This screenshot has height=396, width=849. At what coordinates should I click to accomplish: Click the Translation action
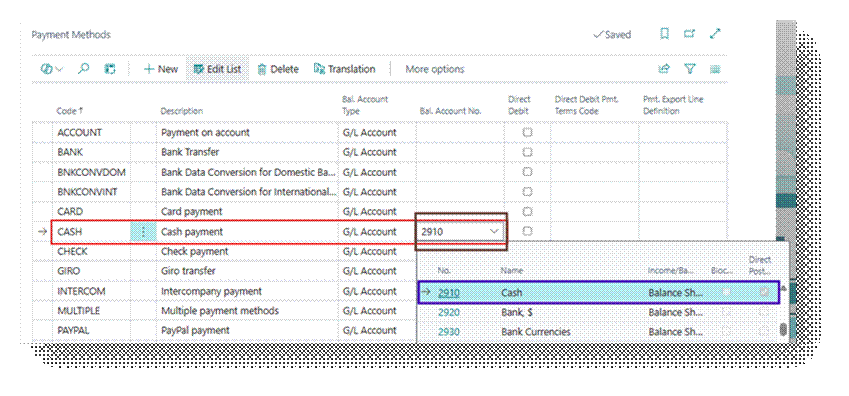[344, 69]
